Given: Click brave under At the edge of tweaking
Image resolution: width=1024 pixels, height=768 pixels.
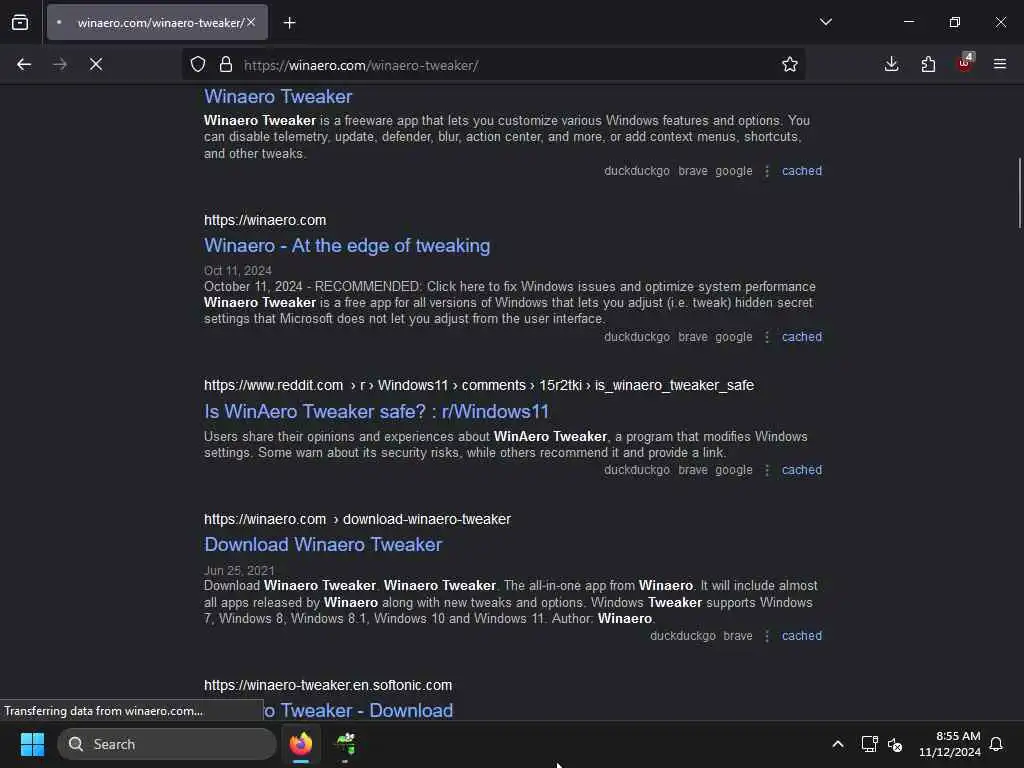Looking at the screenshot, I should (693, 337).
